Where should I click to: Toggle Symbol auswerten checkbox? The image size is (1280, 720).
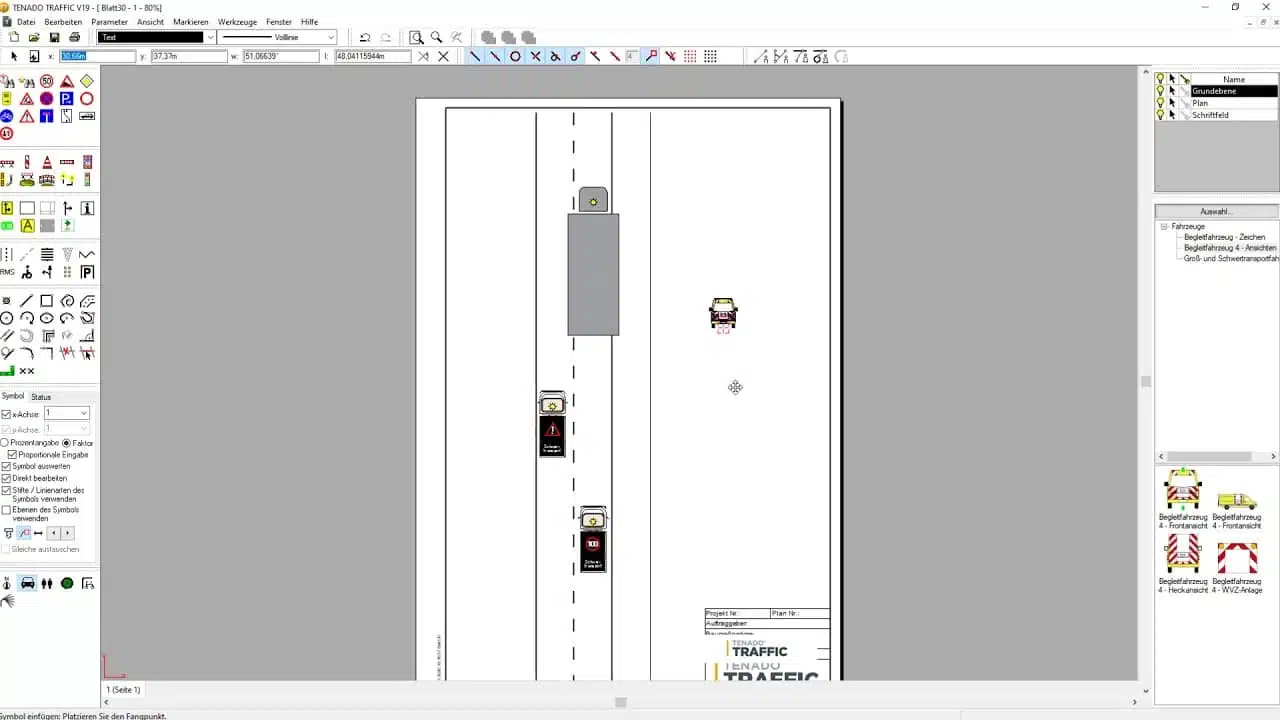click(6, 466)
